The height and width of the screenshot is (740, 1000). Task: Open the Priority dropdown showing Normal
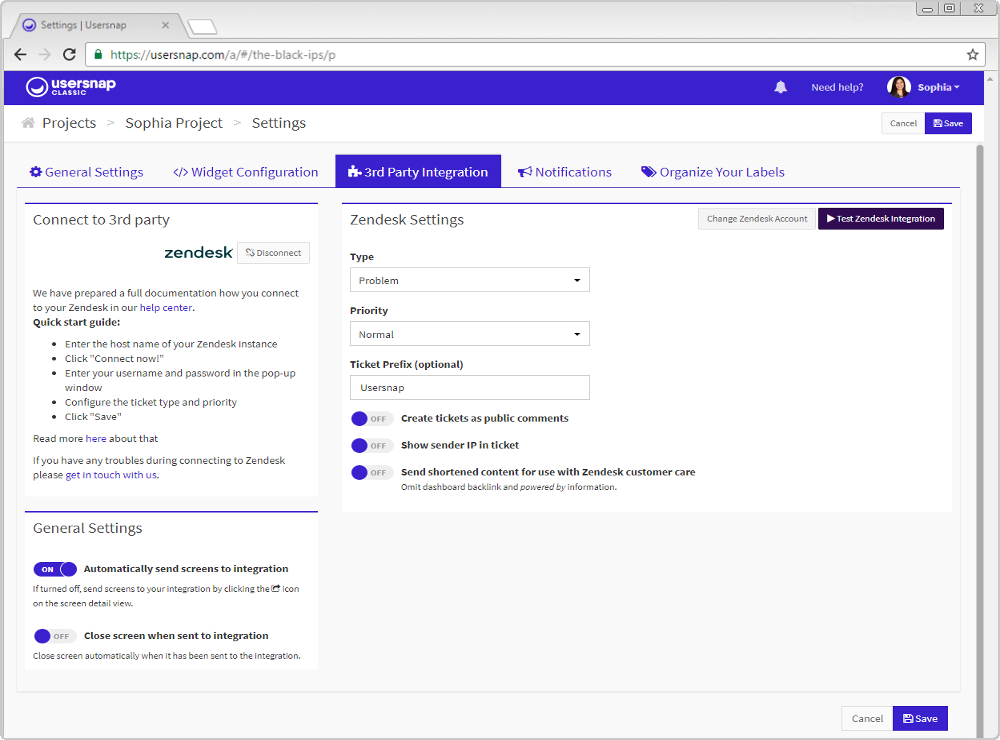[469, 334]
